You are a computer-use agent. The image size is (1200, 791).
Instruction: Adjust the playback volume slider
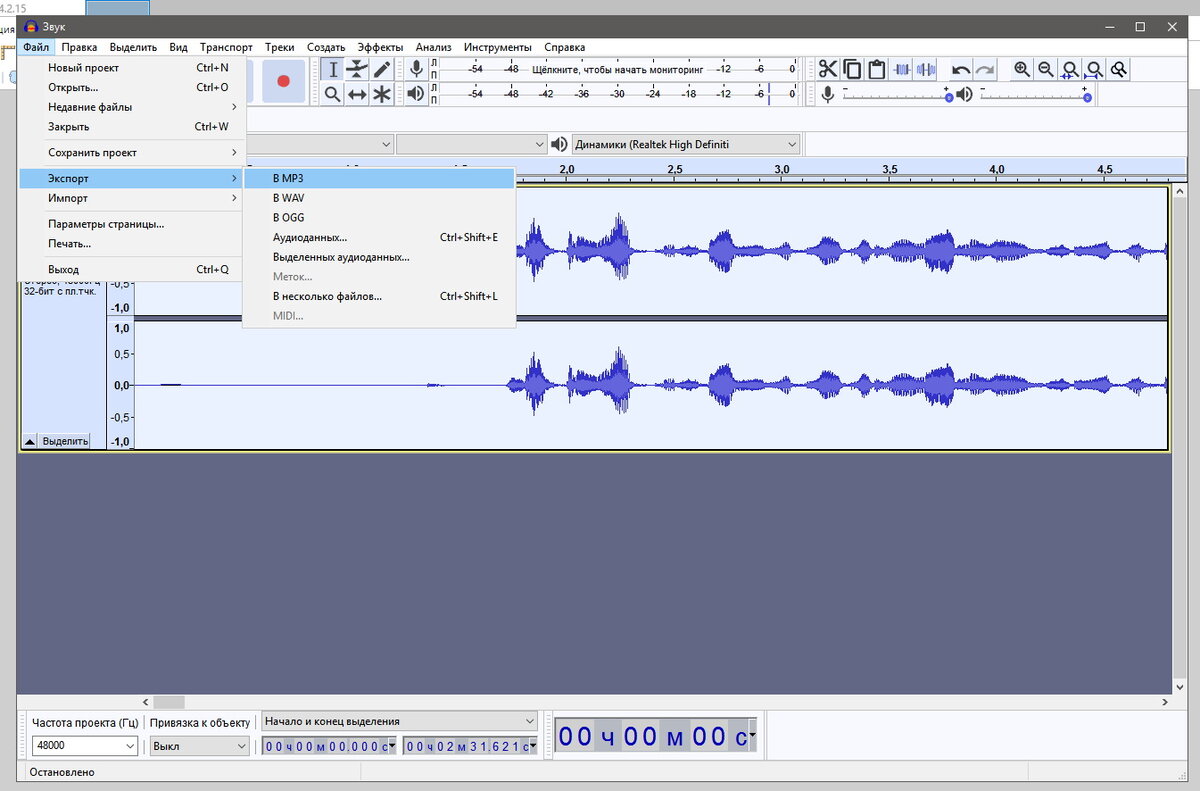coord(1034,94)
